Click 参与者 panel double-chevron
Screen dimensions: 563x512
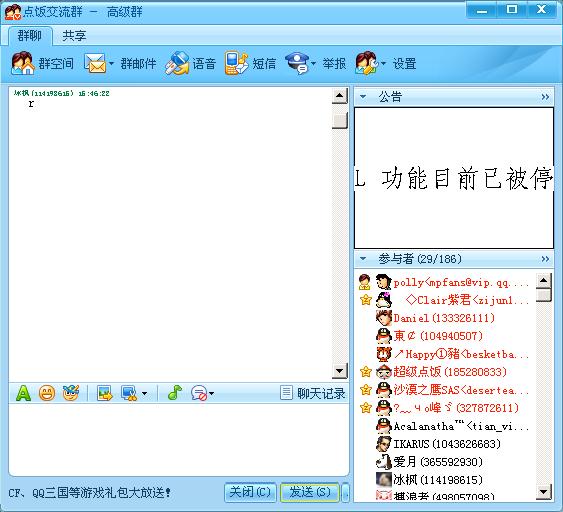(545, 259)
